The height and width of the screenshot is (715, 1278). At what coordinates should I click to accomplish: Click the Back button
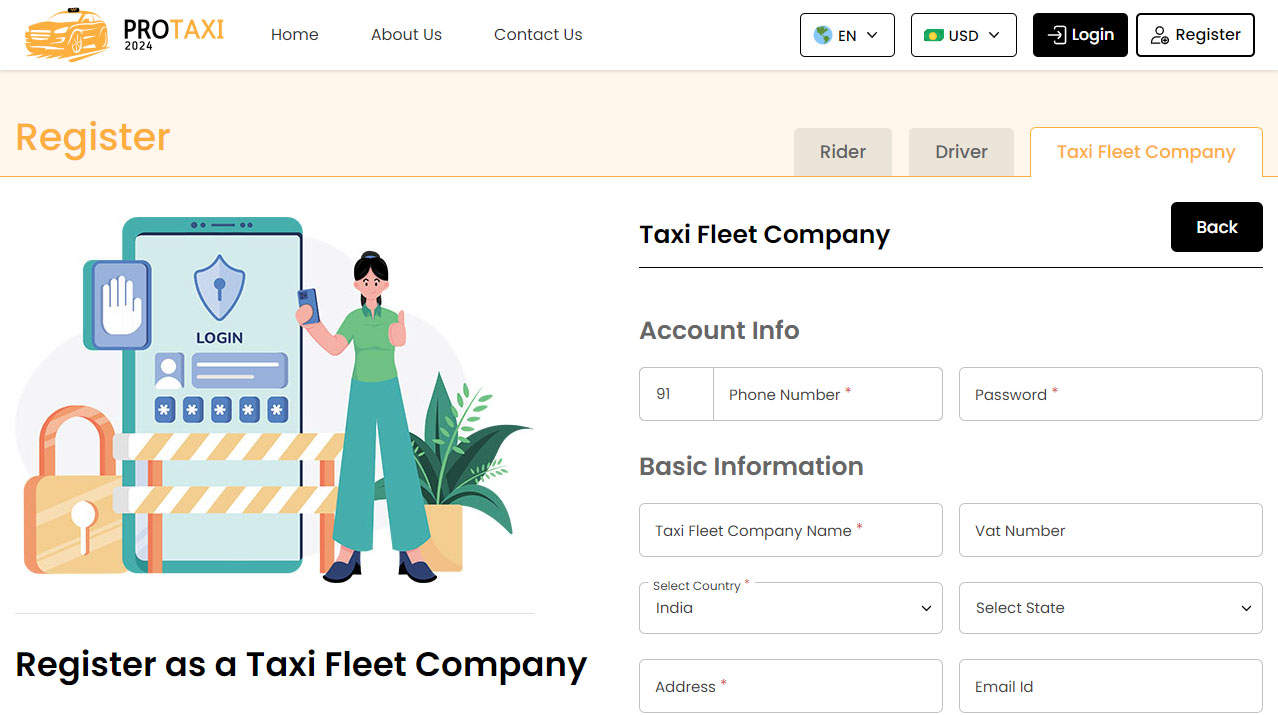point(1217,227)
